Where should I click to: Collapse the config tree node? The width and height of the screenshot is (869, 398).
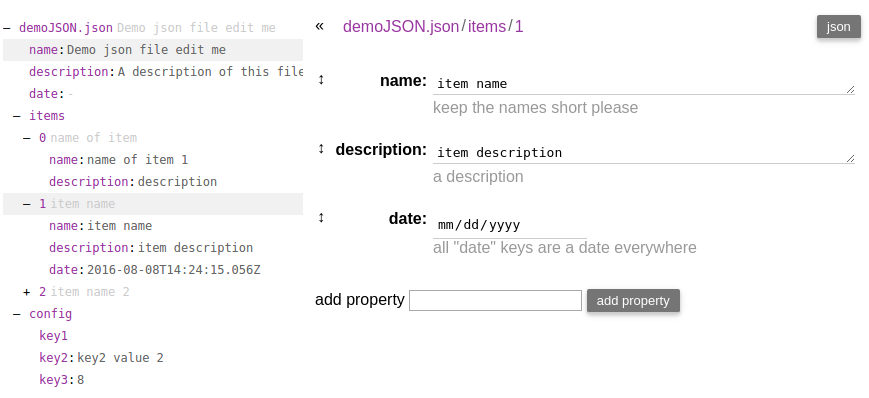point(17,314)
